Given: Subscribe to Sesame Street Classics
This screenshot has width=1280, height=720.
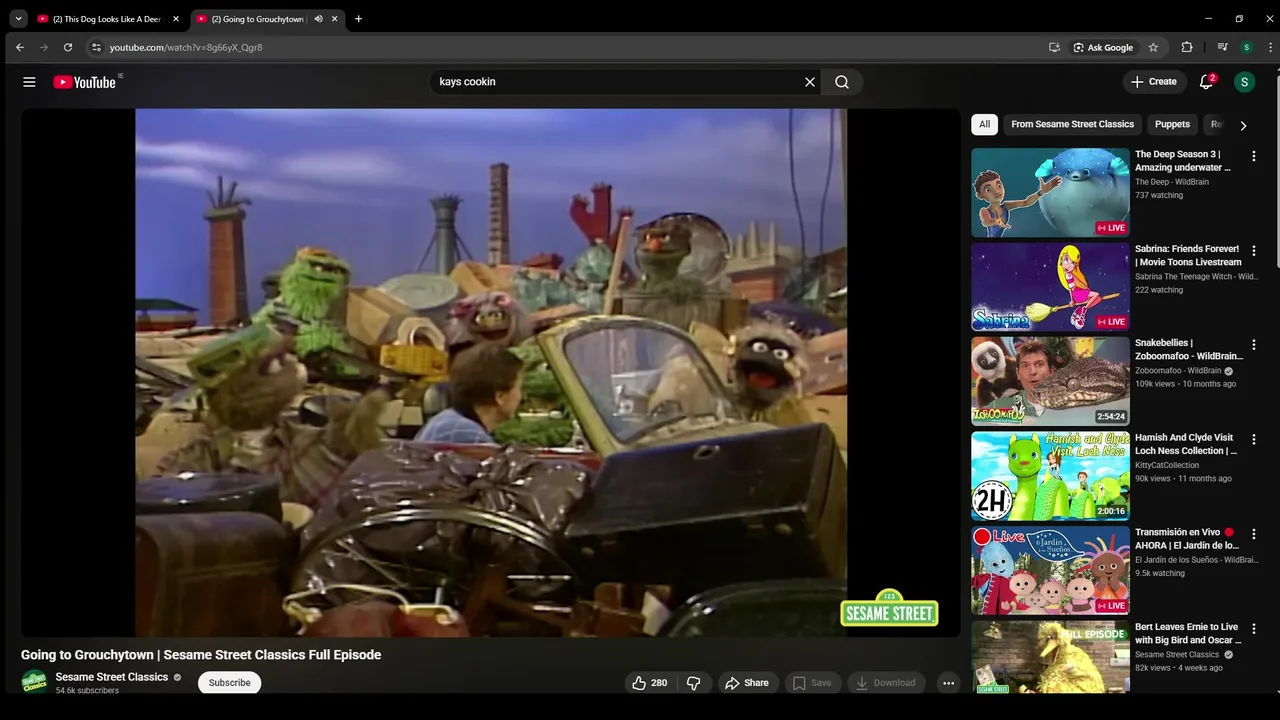Looking at the screenshot, I should coord(229,683).
